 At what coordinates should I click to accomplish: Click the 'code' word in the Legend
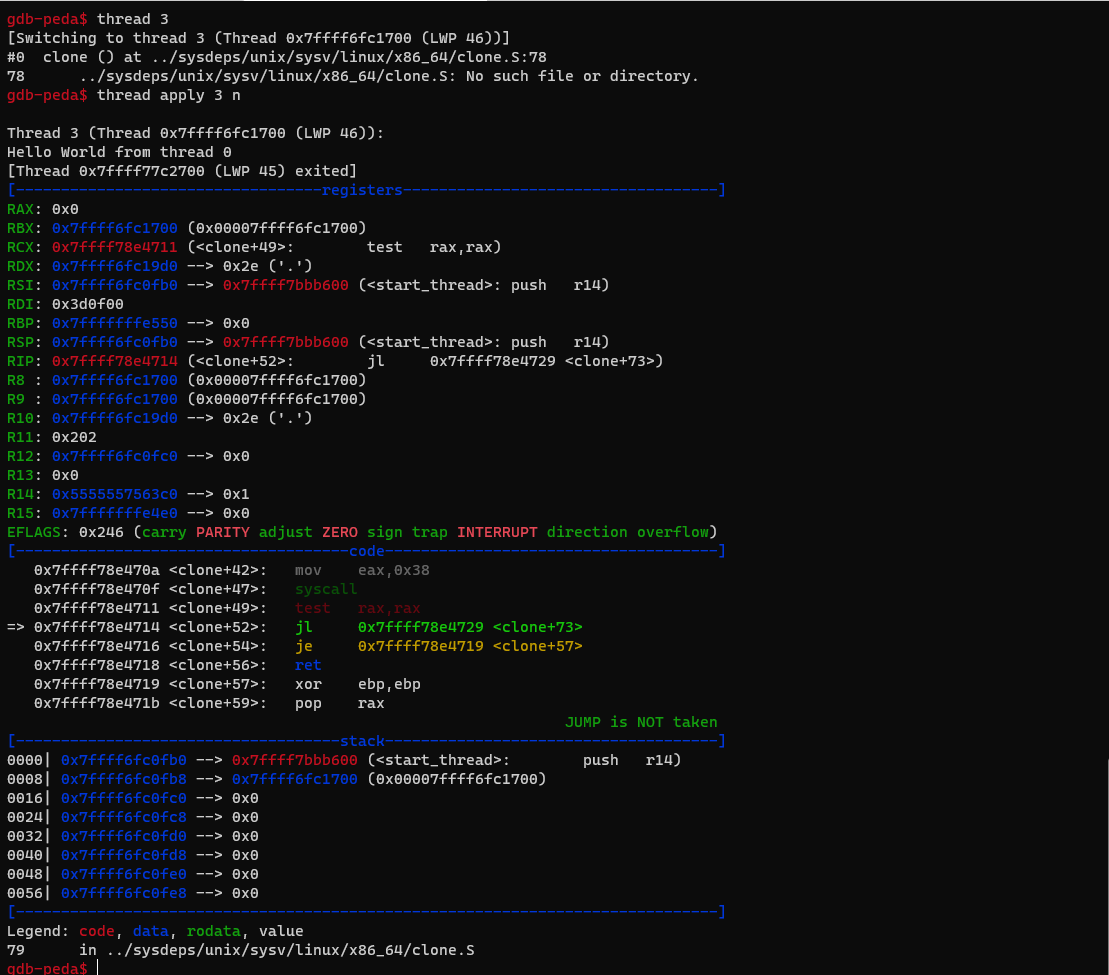tap(97, 932)
